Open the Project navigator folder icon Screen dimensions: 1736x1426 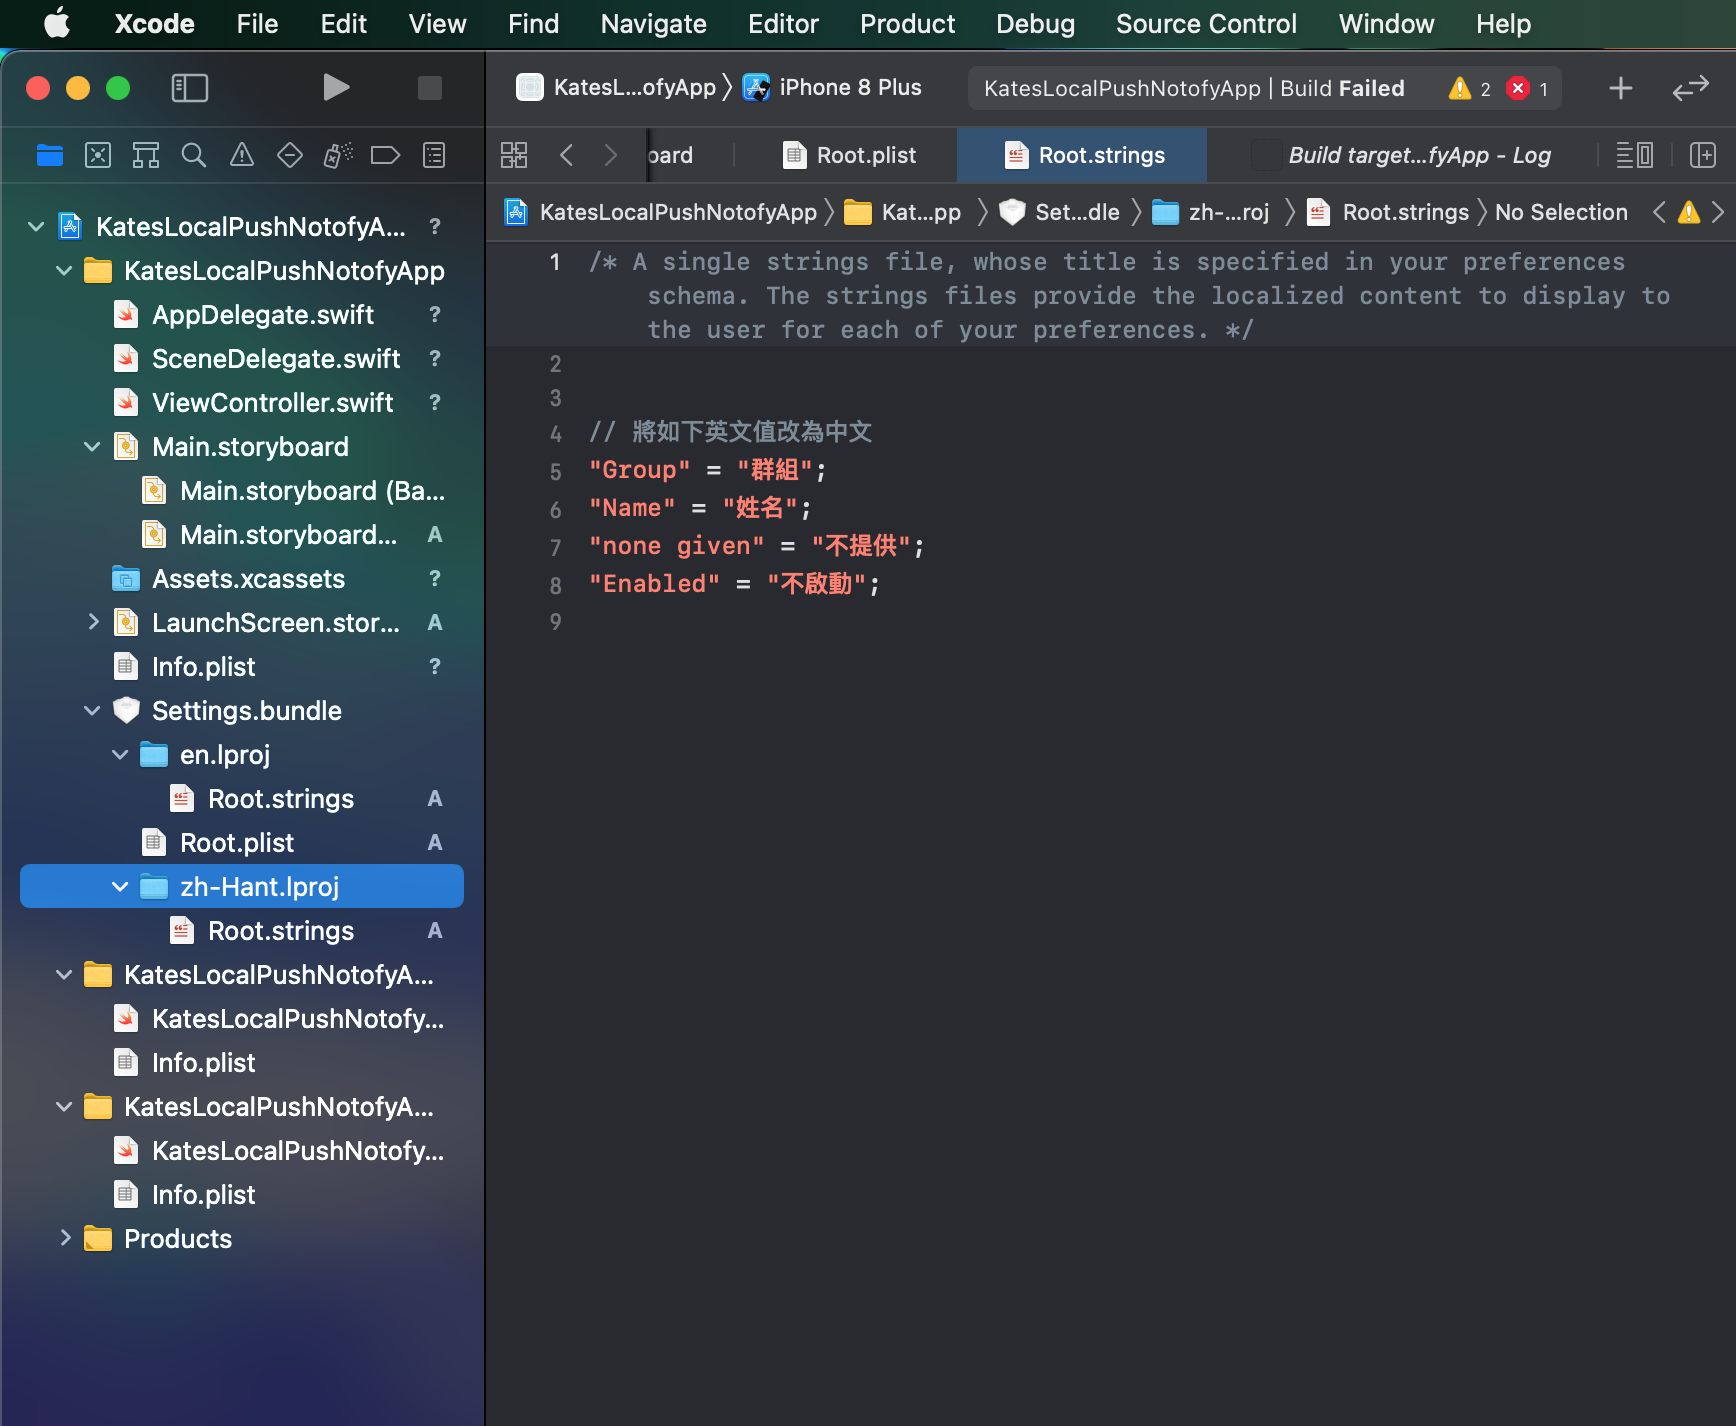(x=50, y=155)
